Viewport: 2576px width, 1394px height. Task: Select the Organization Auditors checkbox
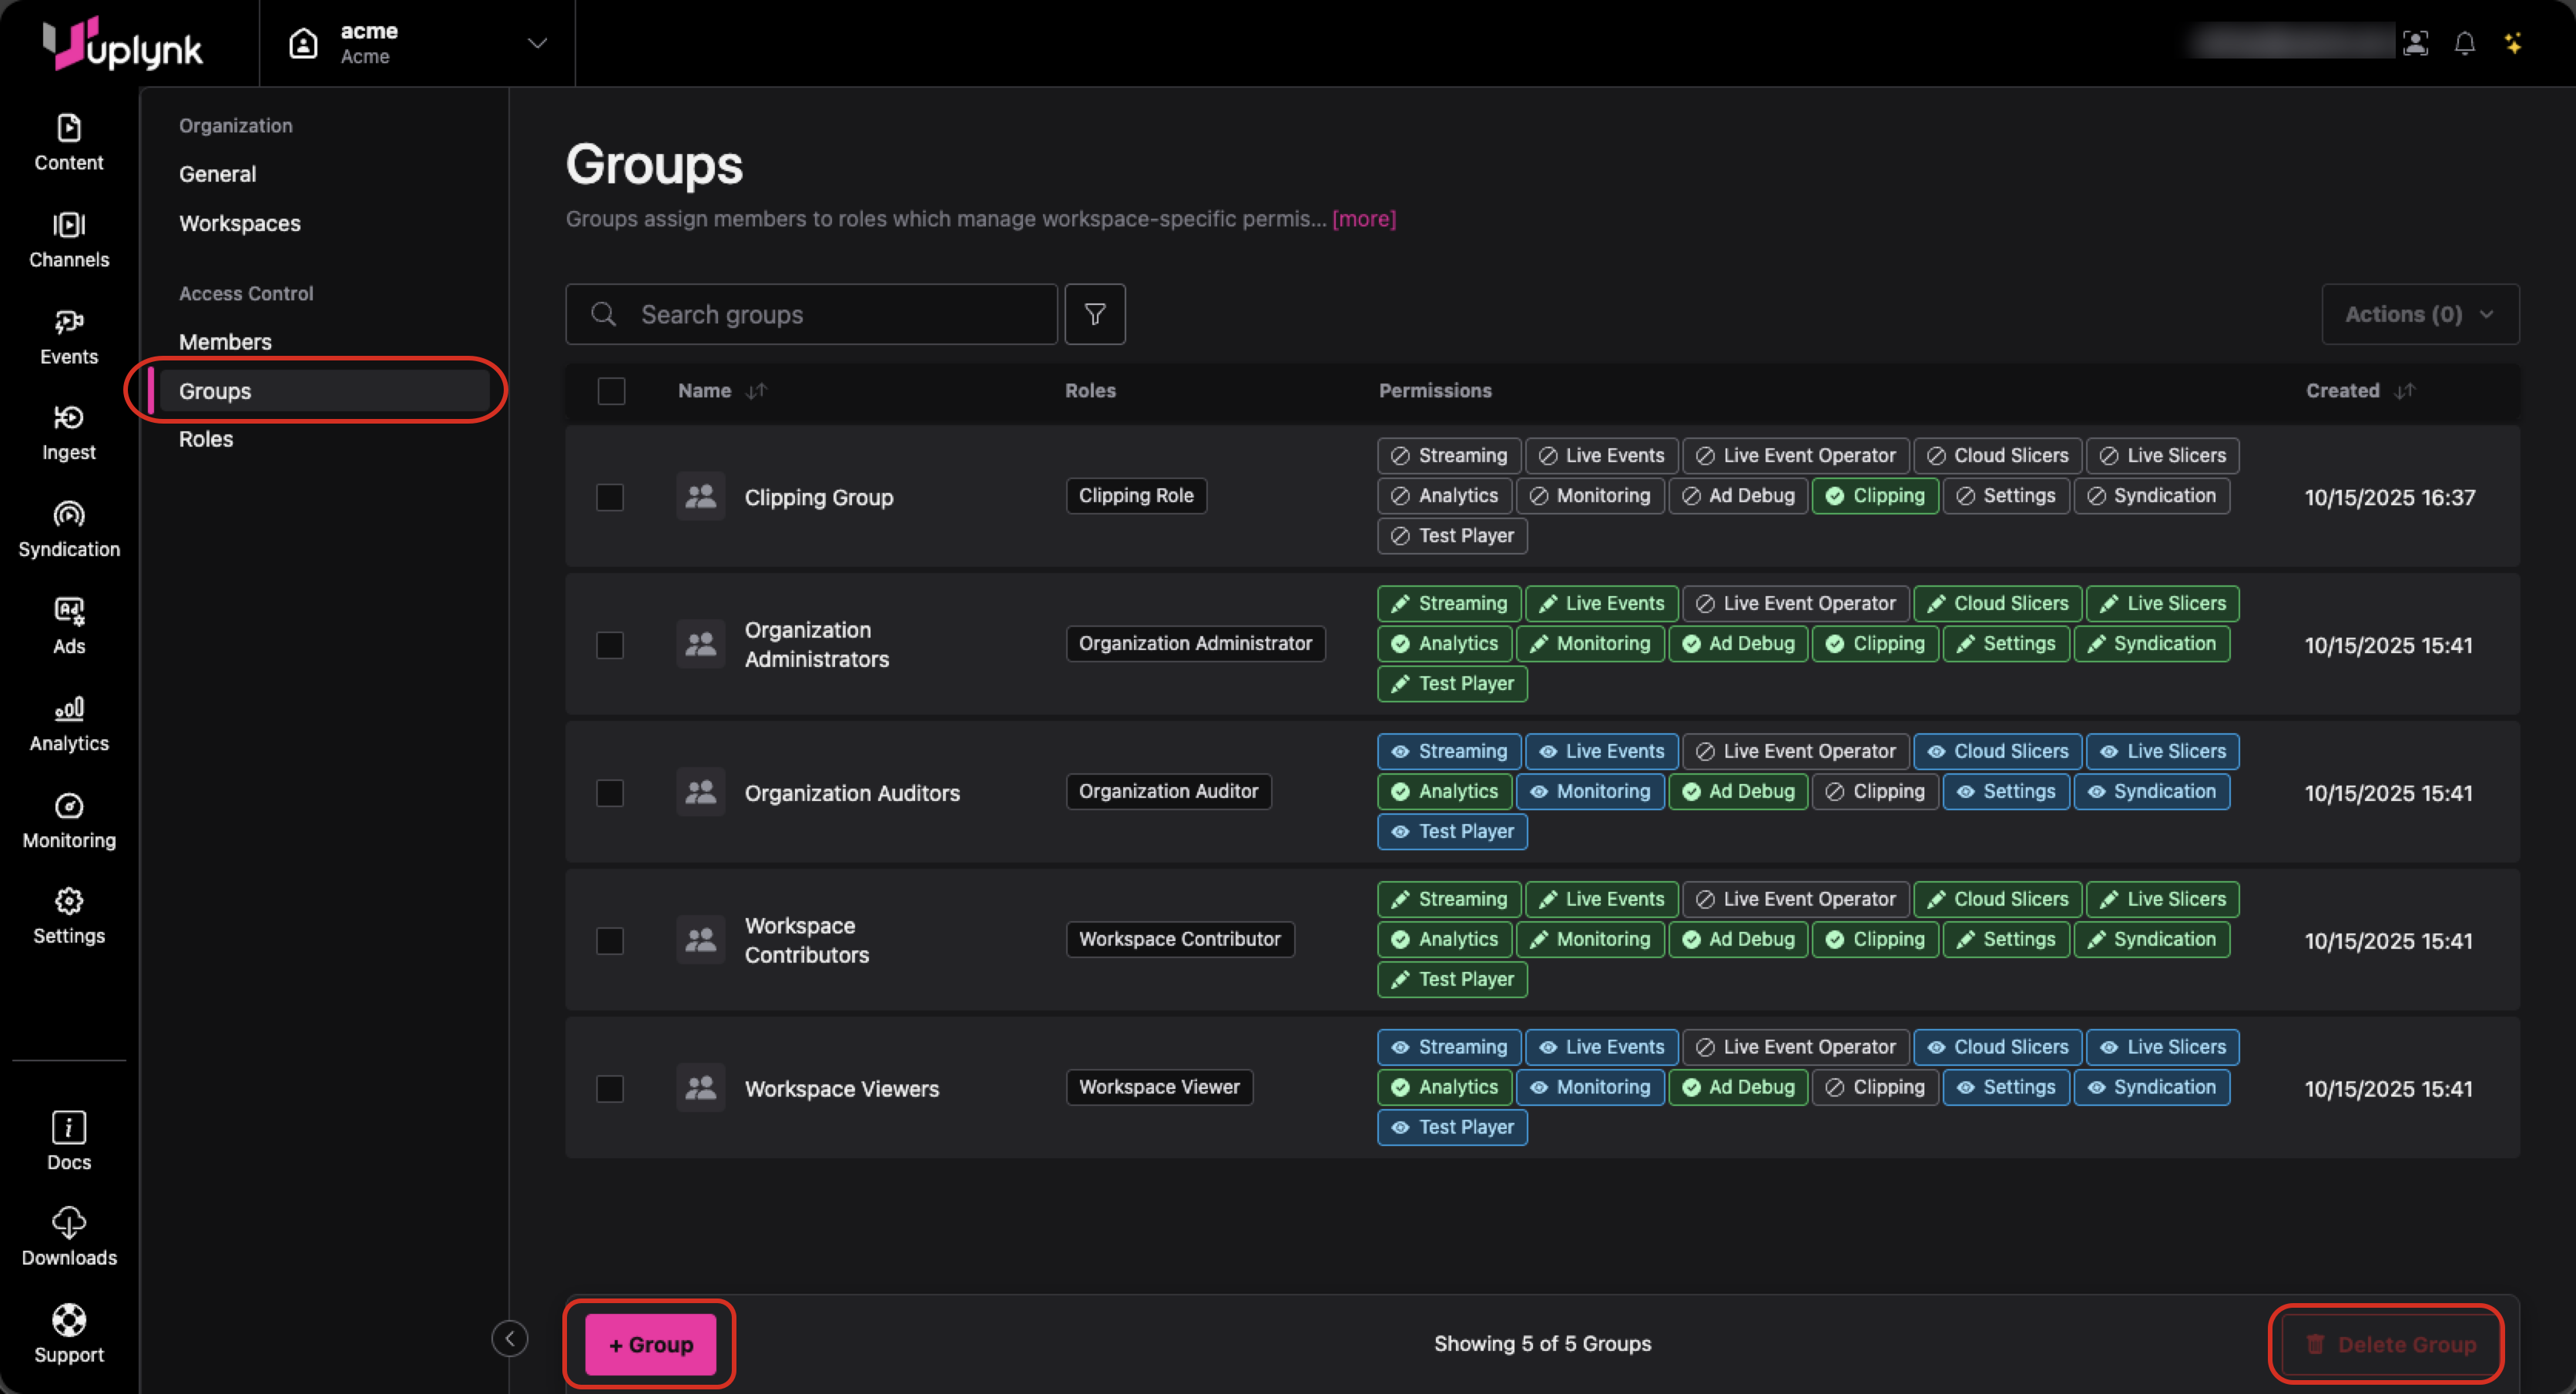(610, 793)
